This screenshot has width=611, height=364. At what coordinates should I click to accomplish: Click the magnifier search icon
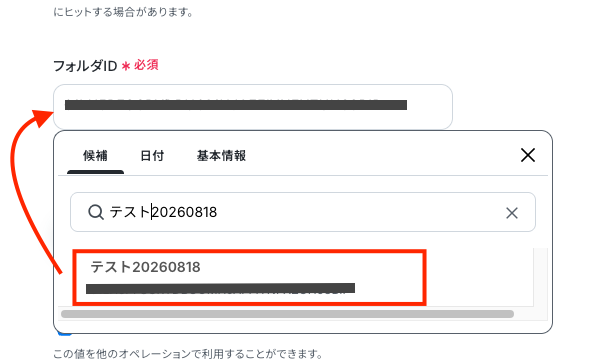95,212
